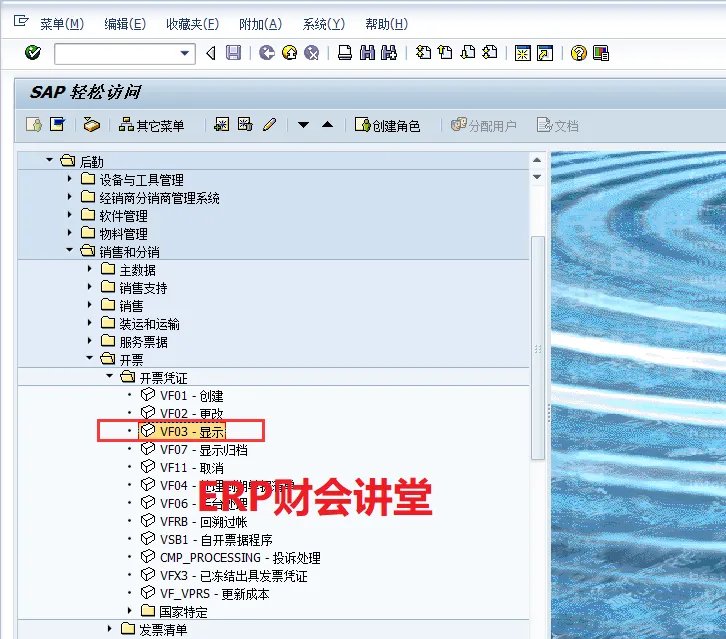This screenshot has width=726, height=639.
Task: Click the Generate Shortcut icon
Action: click(545, 53)
